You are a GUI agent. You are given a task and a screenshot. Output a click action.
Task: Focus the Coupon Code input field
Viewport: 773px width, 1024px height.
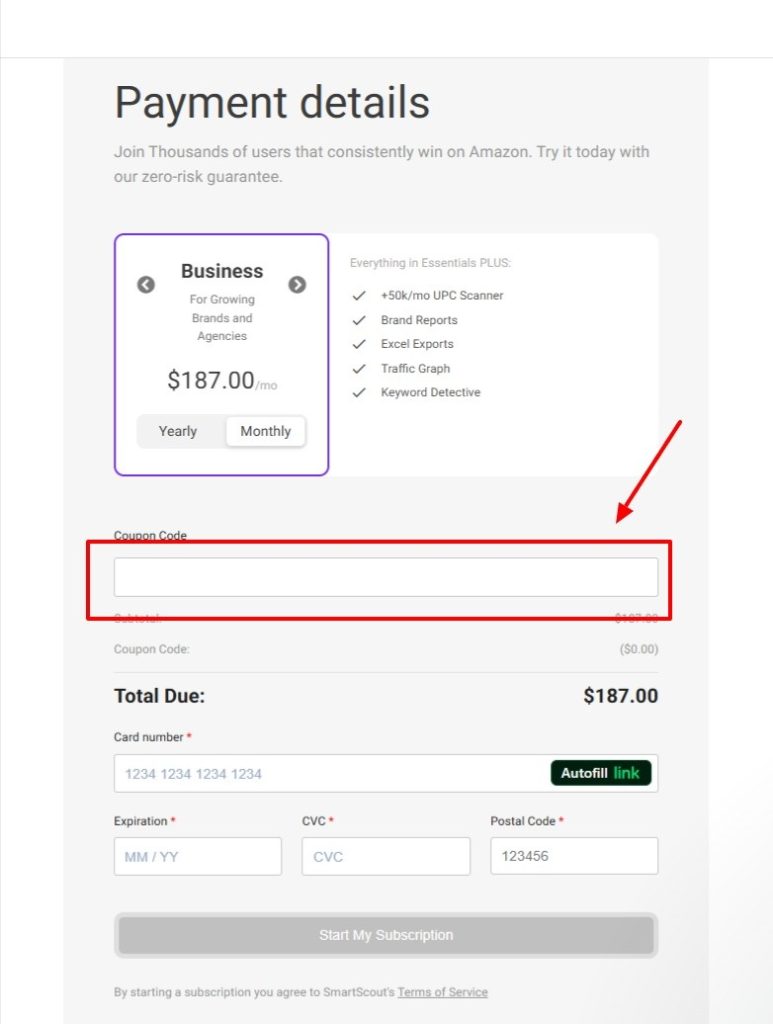(385, 577)
